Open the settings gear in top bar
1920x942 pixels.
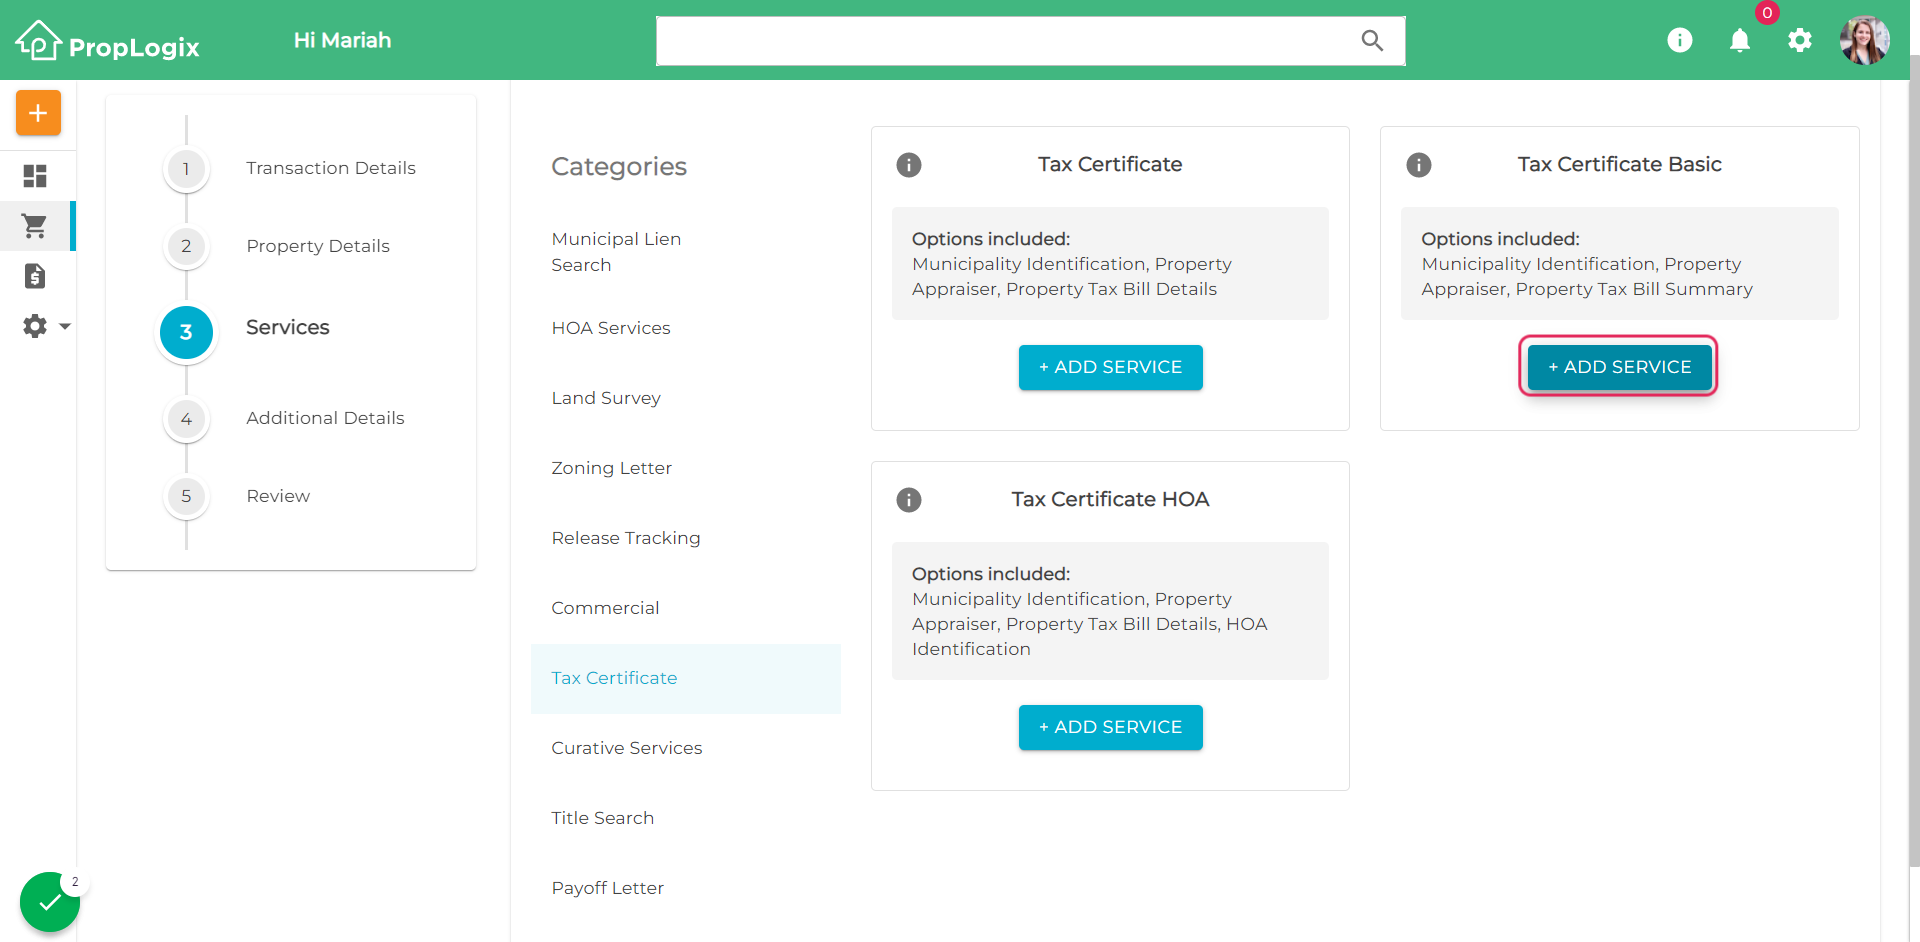pyautogui.click(x=1800, y=40)
